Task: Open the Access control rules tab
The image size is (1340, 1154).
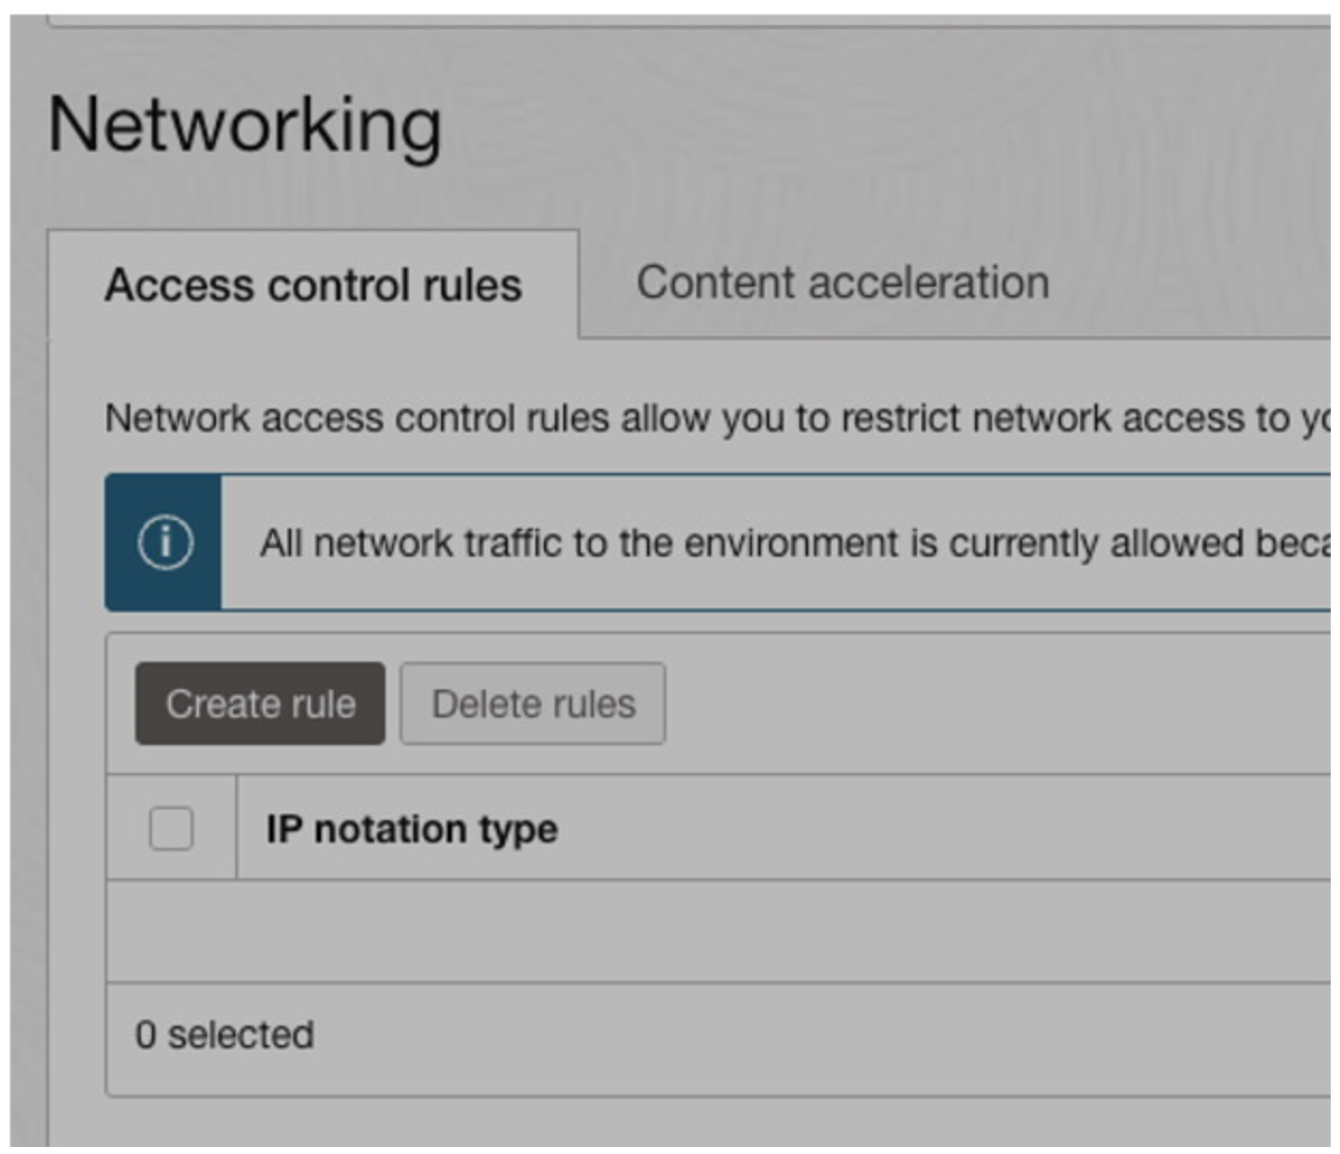Action: [313, 285]
